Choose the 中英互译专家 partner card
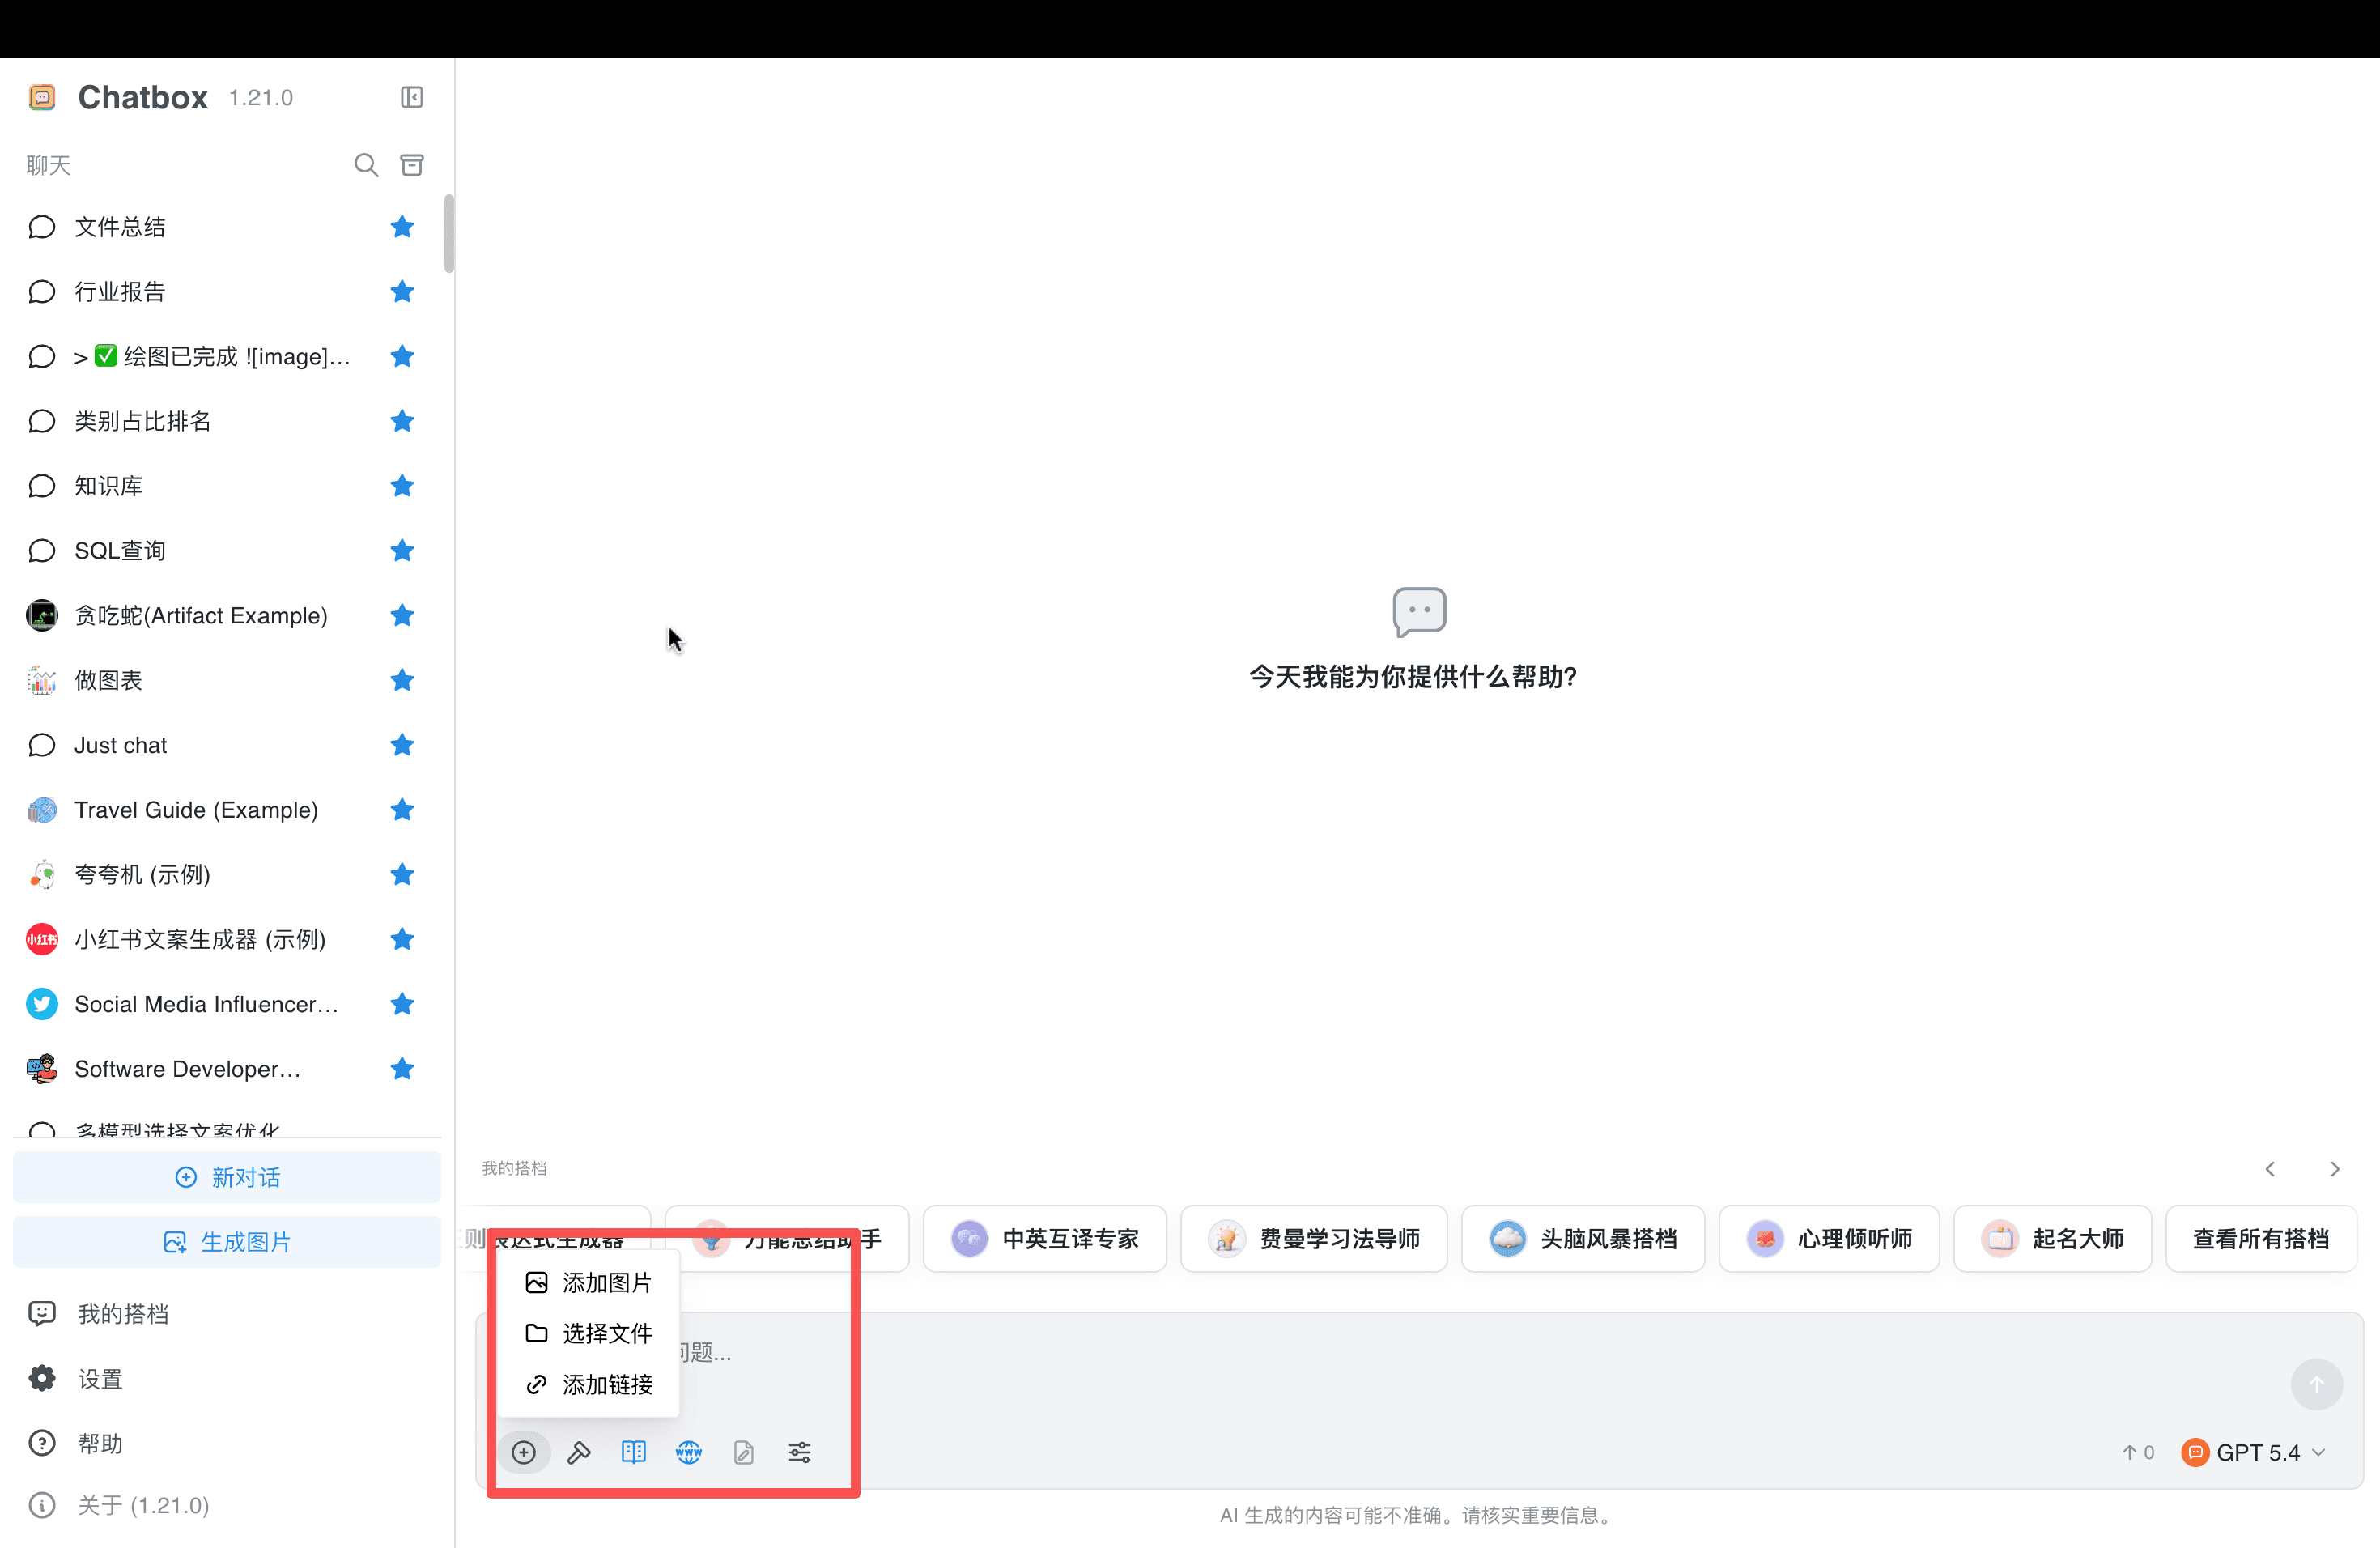The width and height of the screenshot is (2380, 1548). [1044, 1239]
